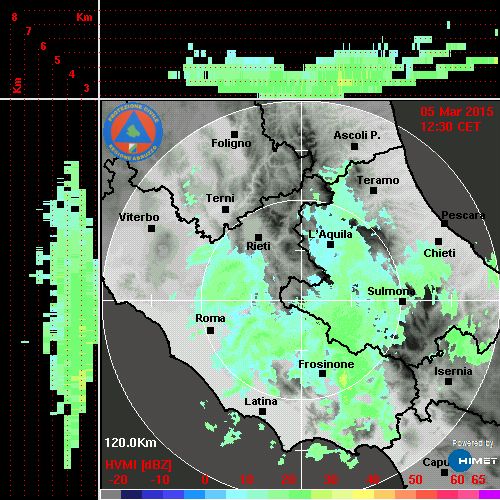Click the 'Teramo' city label

click(x=378, y=180)
